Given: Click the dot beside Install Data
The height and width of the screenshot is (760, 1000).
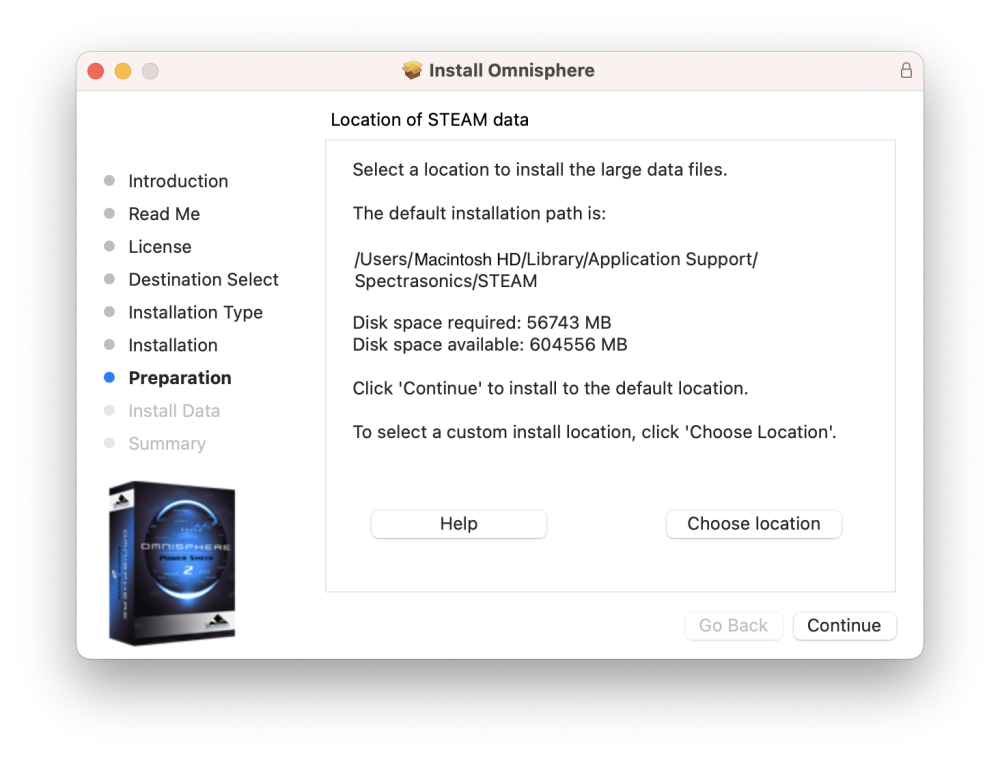Looking at the screenshot, I should pos(109,410).
